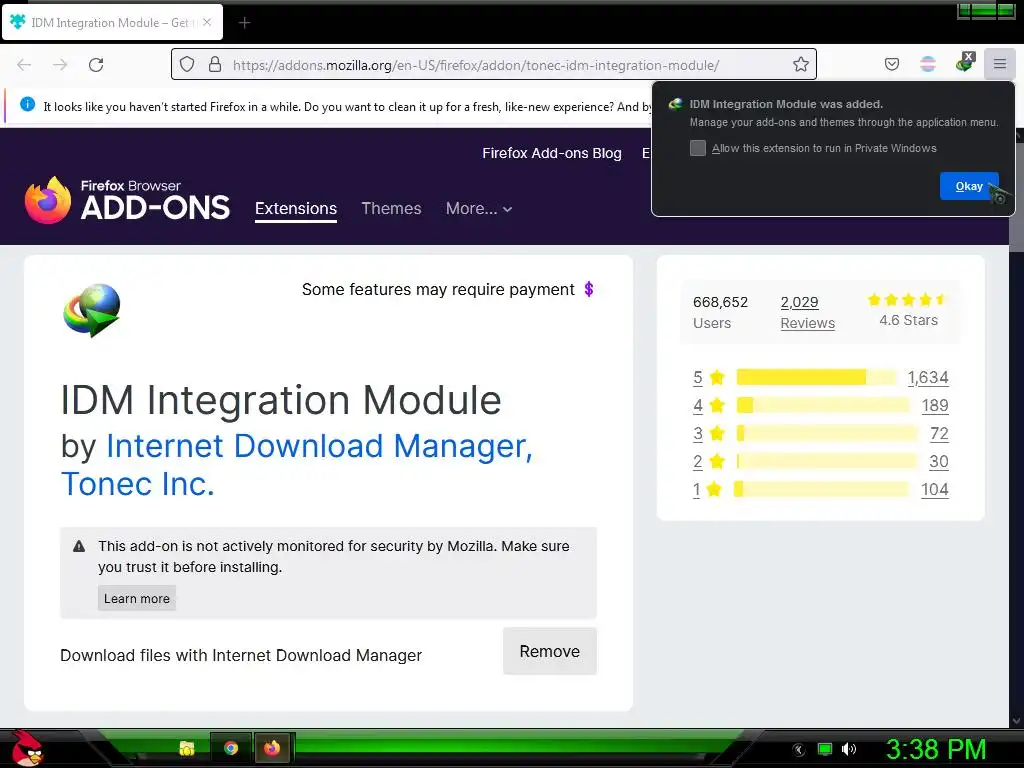Image resolution: width=1024 pixels, height=768 pixels.
Task: Click the info icon in notification bar
Action: click(27, 104)
